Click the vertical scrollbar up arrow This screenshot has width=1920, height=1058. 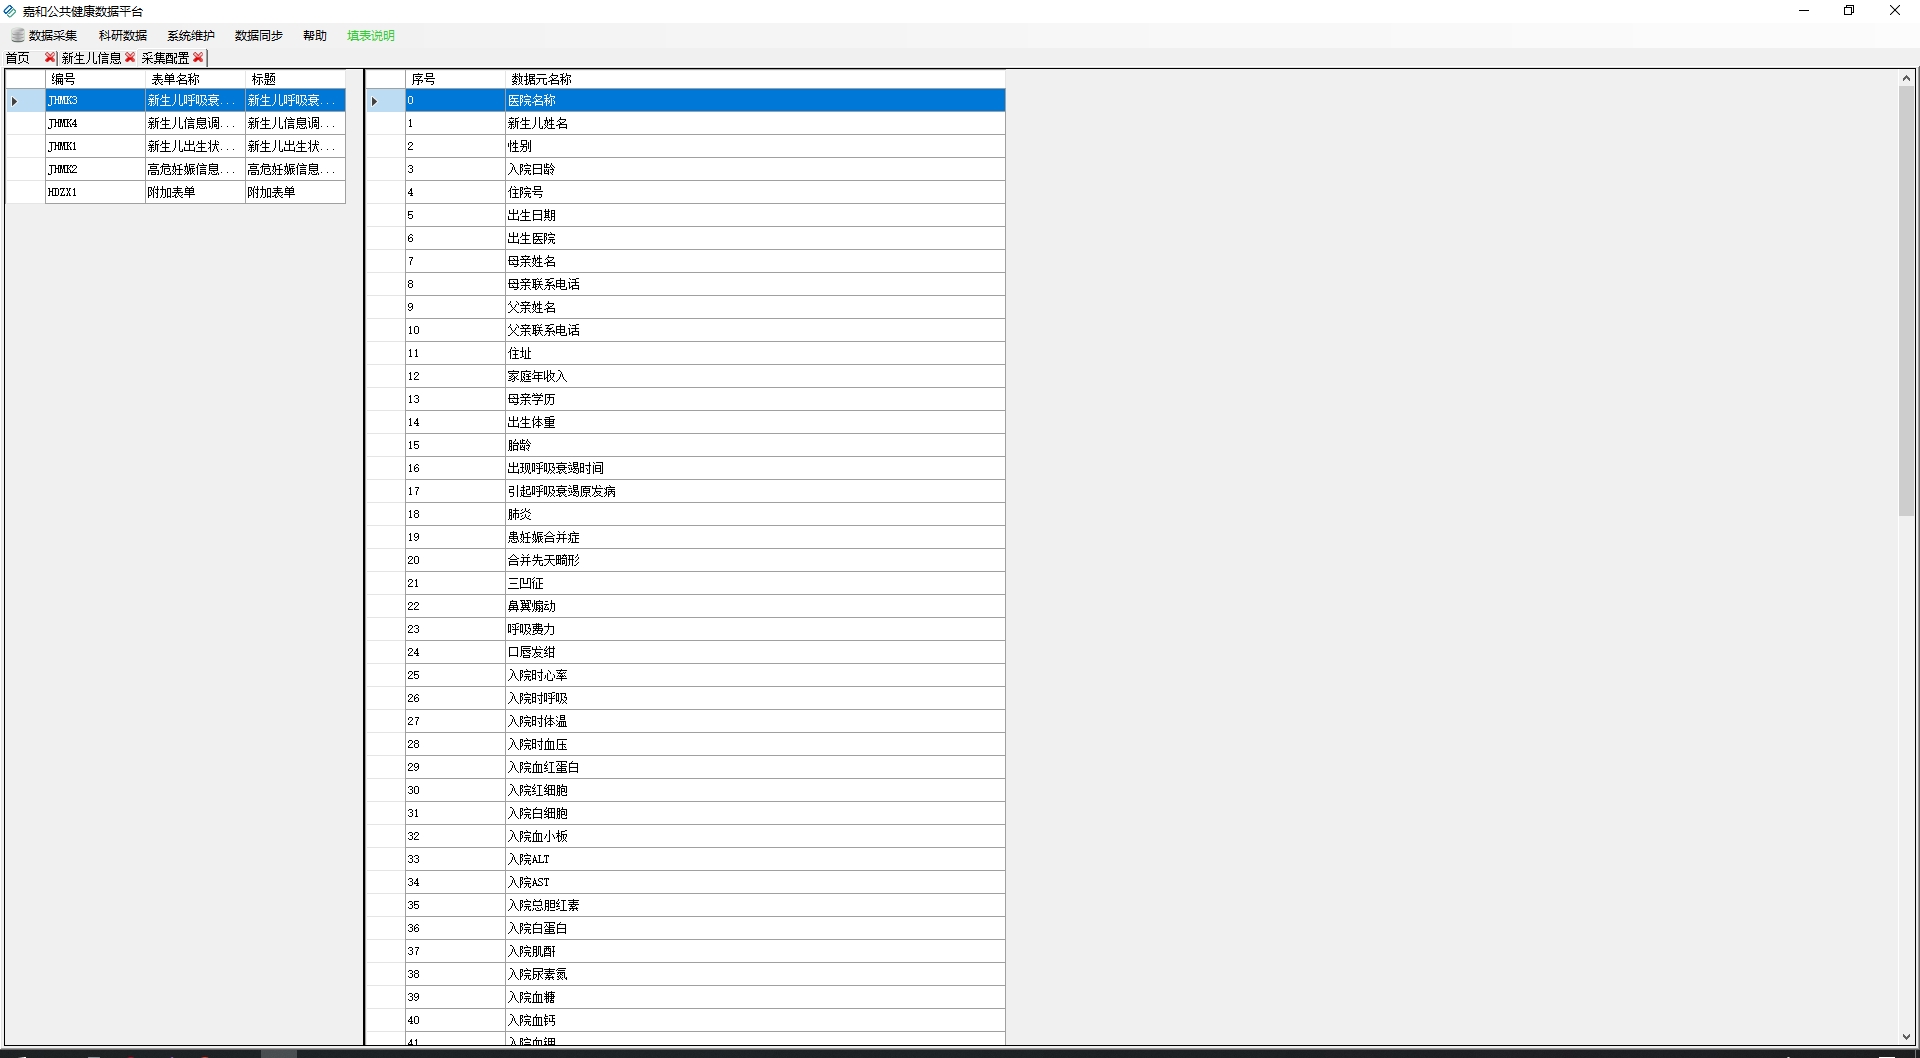tap(1906, 78)
